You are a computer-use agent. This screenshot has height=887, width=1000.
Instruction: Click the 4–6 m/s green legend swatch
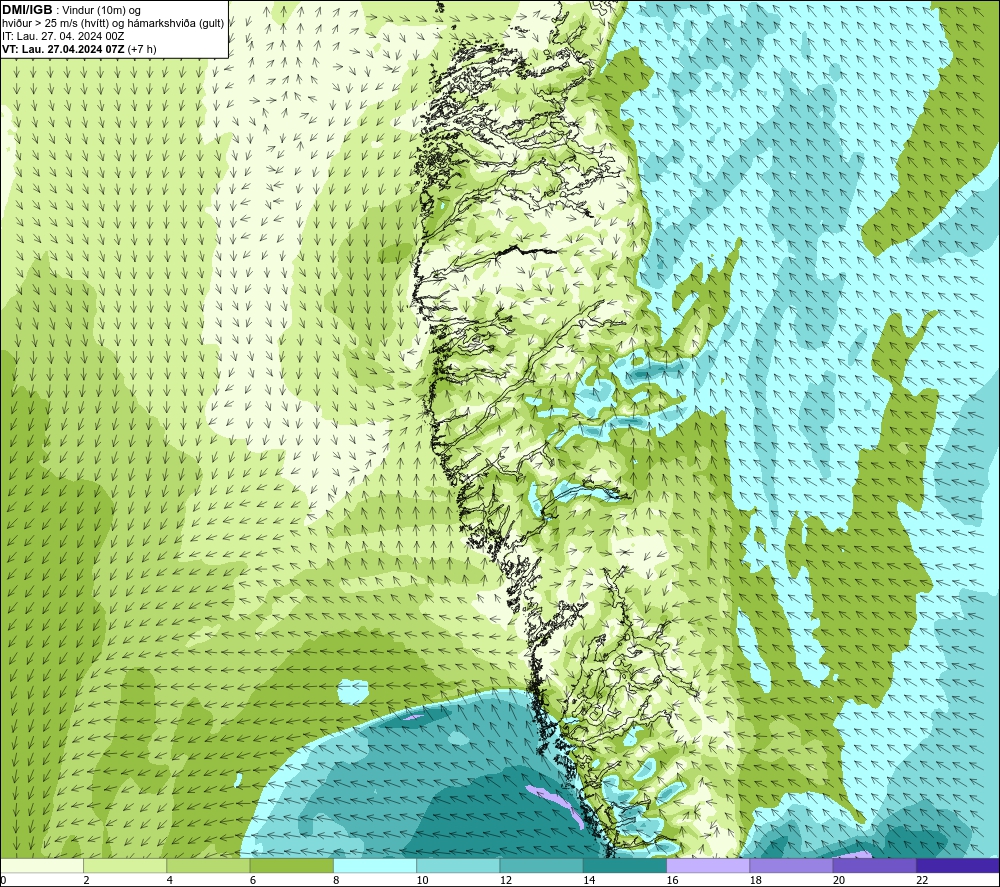click(x=209, y=865)
